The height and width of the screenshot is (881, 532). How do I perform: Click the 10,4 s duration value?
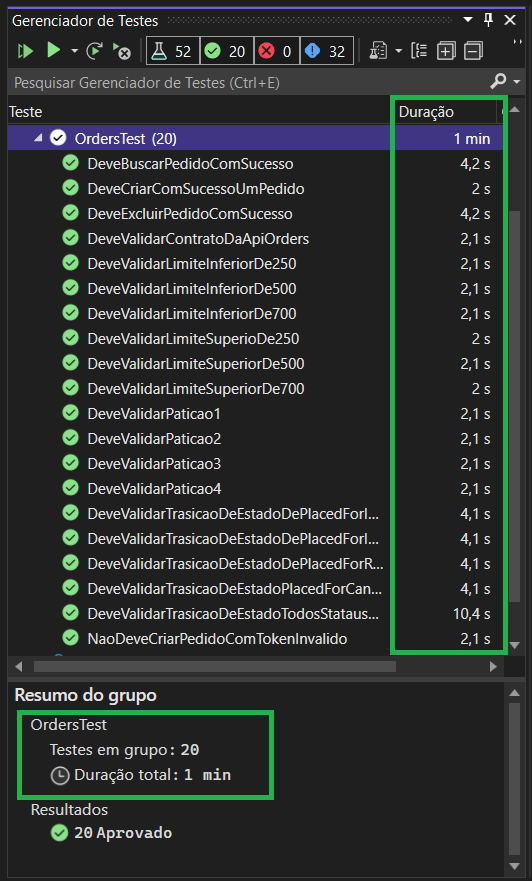pyautogui.click(x=471, y=614)
